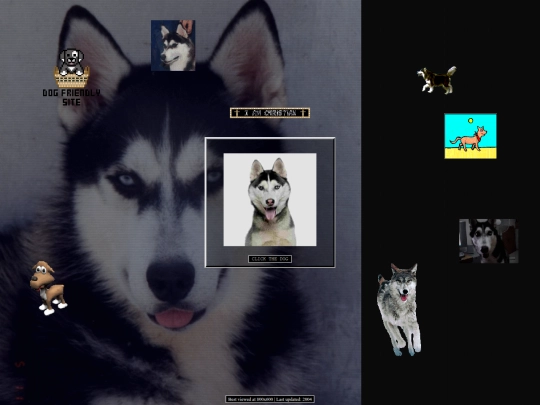Click the Best viewed footer text

tap(270, 399)
